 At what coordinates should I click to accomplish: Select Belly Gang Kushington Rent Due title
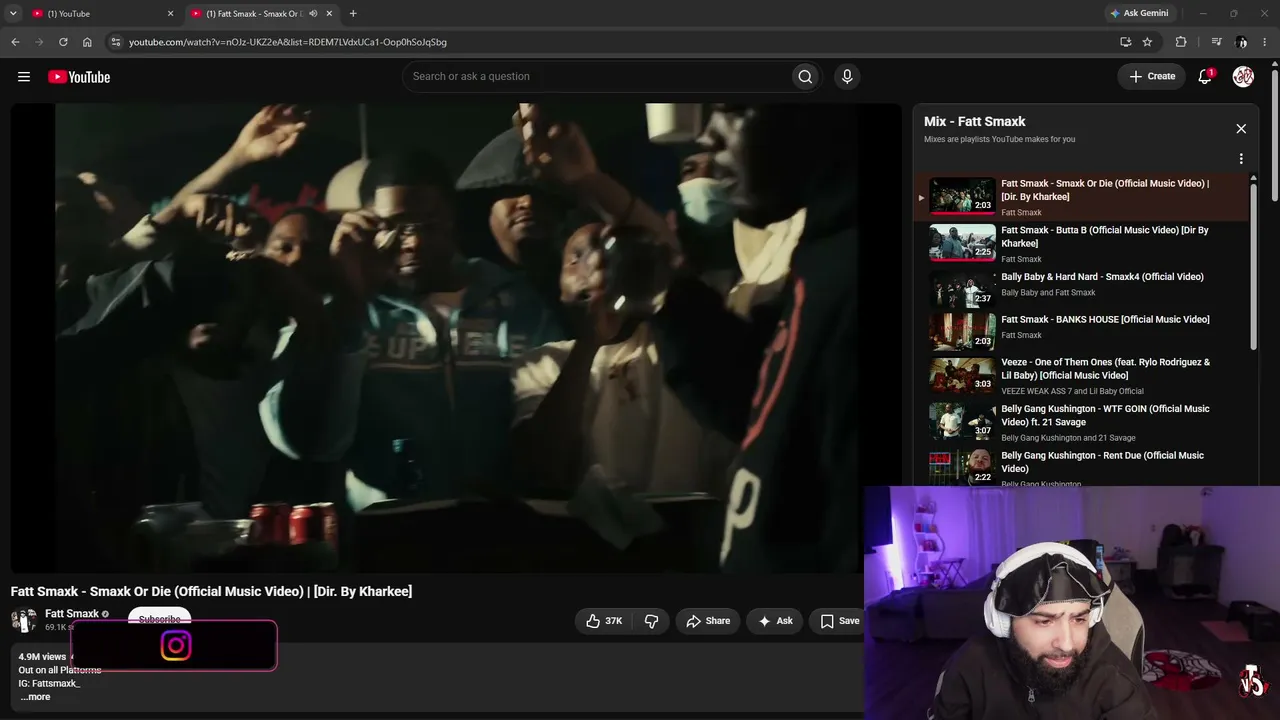coord(1102,462)
